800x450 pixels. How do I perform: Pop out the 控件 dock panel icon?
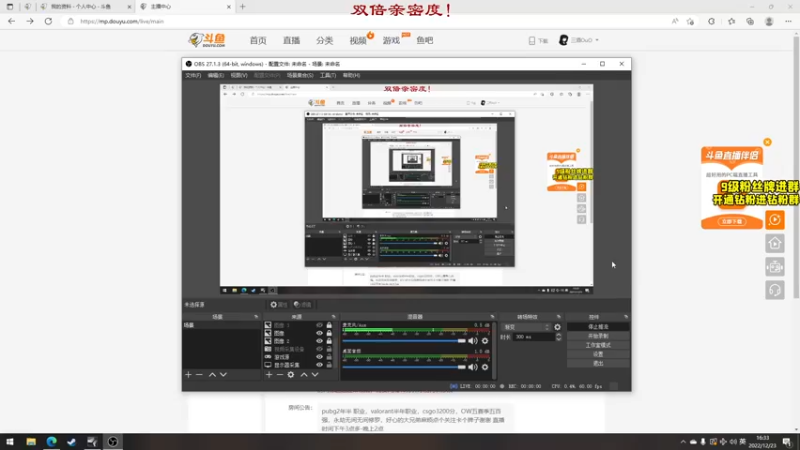pyautogui.click(x=626, y=317)
